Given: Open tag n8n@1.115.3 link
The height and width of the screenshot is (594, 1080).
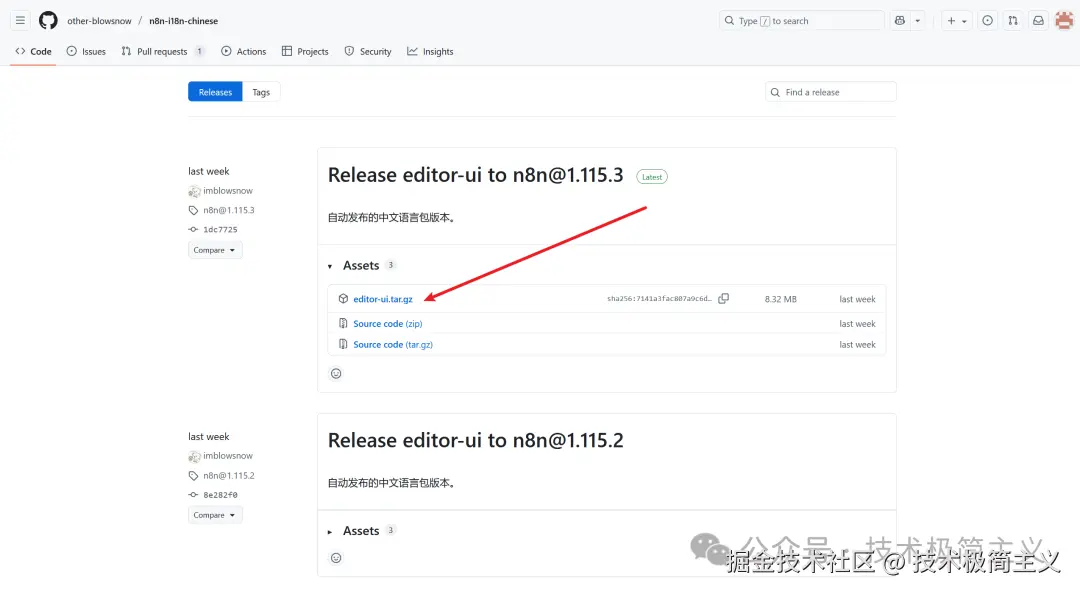Looking at the screenshot, I should [x=229, y=210].
